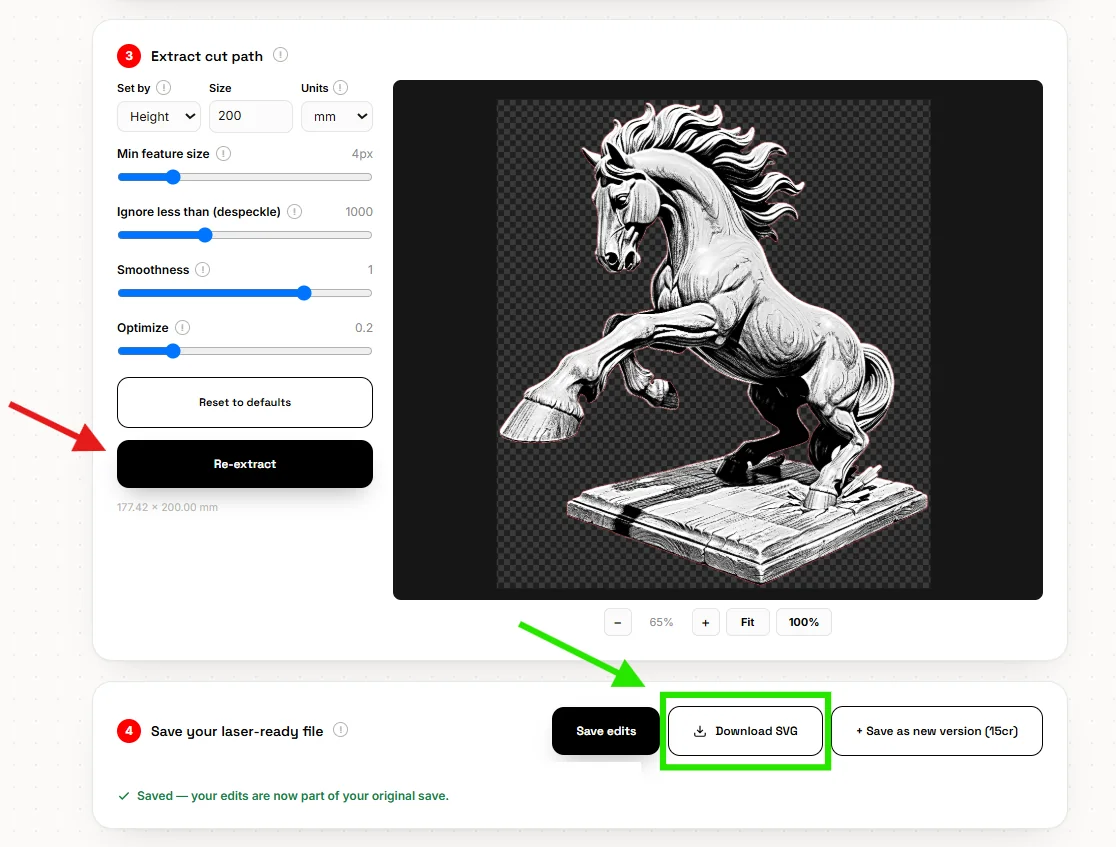Click the Units info icon

click(x=341, y=88)
